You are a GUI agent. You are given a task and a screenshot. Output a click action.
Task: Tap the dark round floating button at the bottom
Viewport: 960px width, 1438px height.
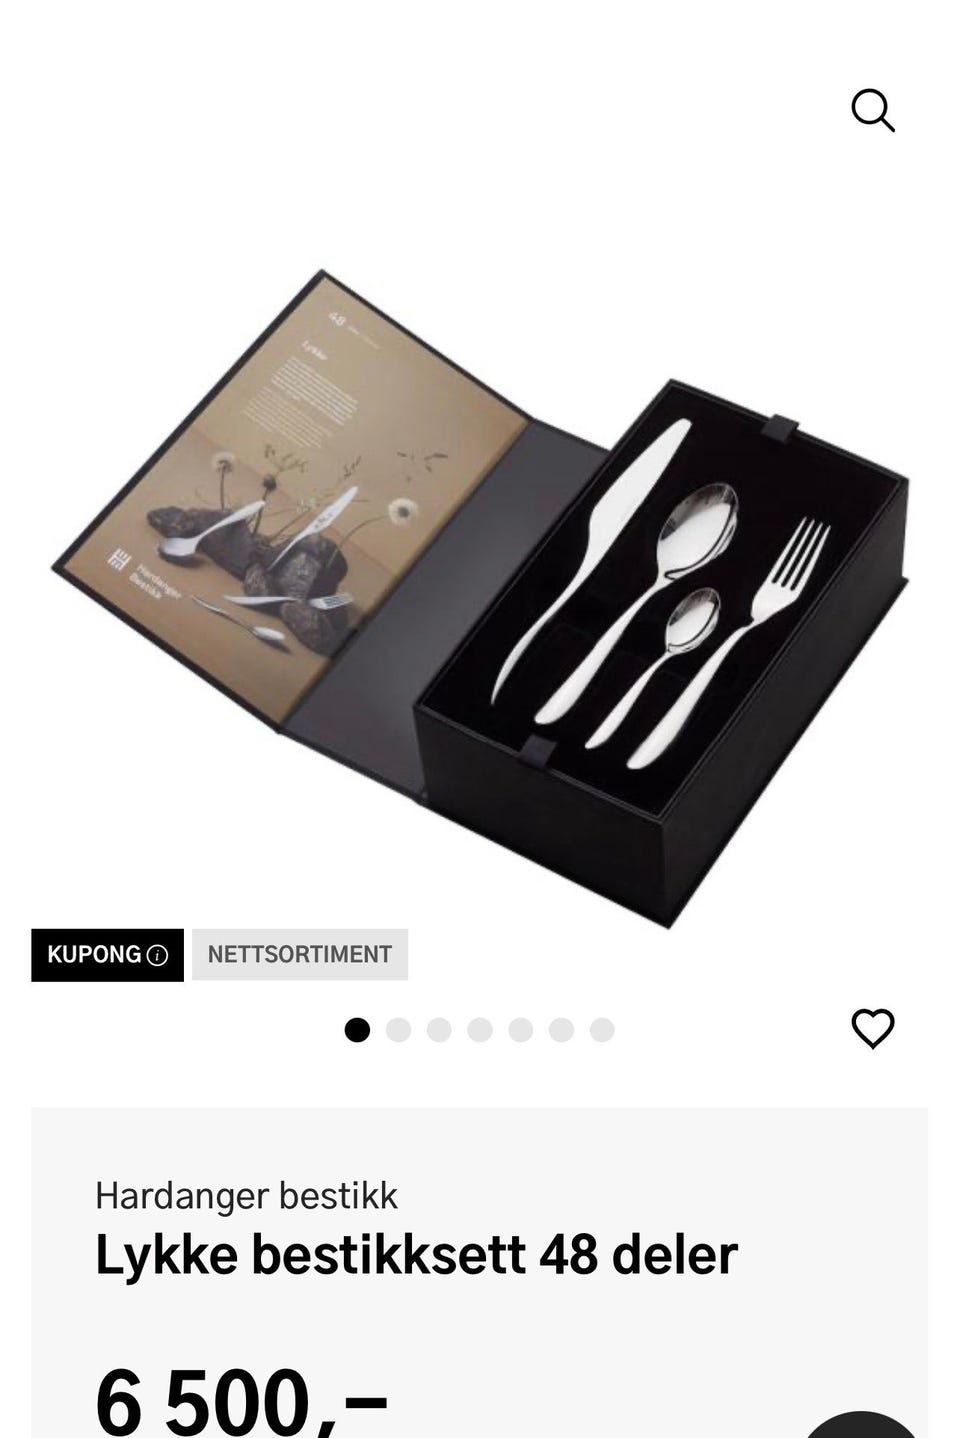point(860,1425)
